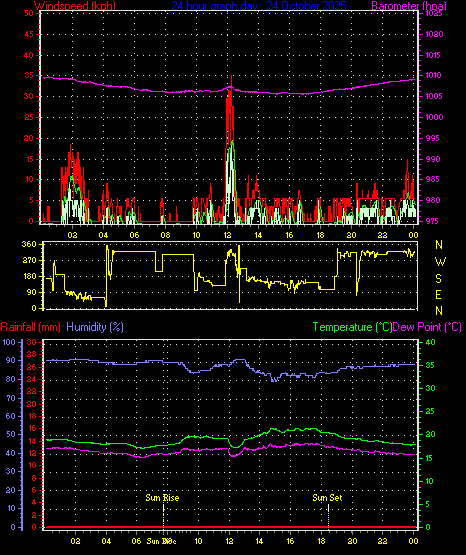Click the 14 hour label under rainfall chart

pos(259,541)
